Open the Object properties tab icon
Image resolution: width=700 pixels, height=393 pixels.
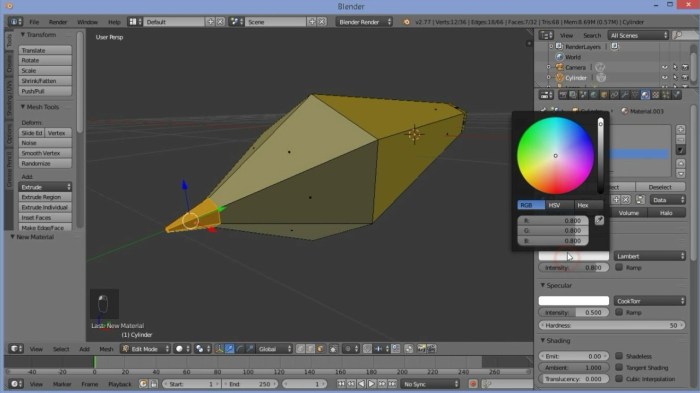[x=604, y=95]
